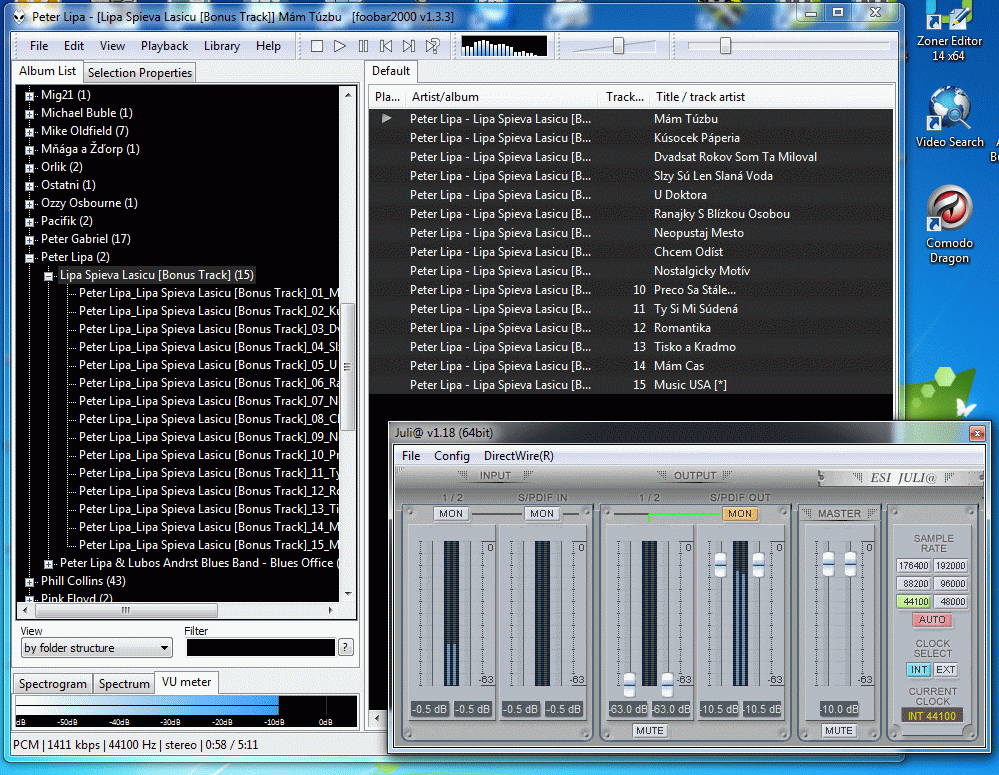Click the S/PDIF OUT left fader knob
The image size is (999, 775).
721,565
